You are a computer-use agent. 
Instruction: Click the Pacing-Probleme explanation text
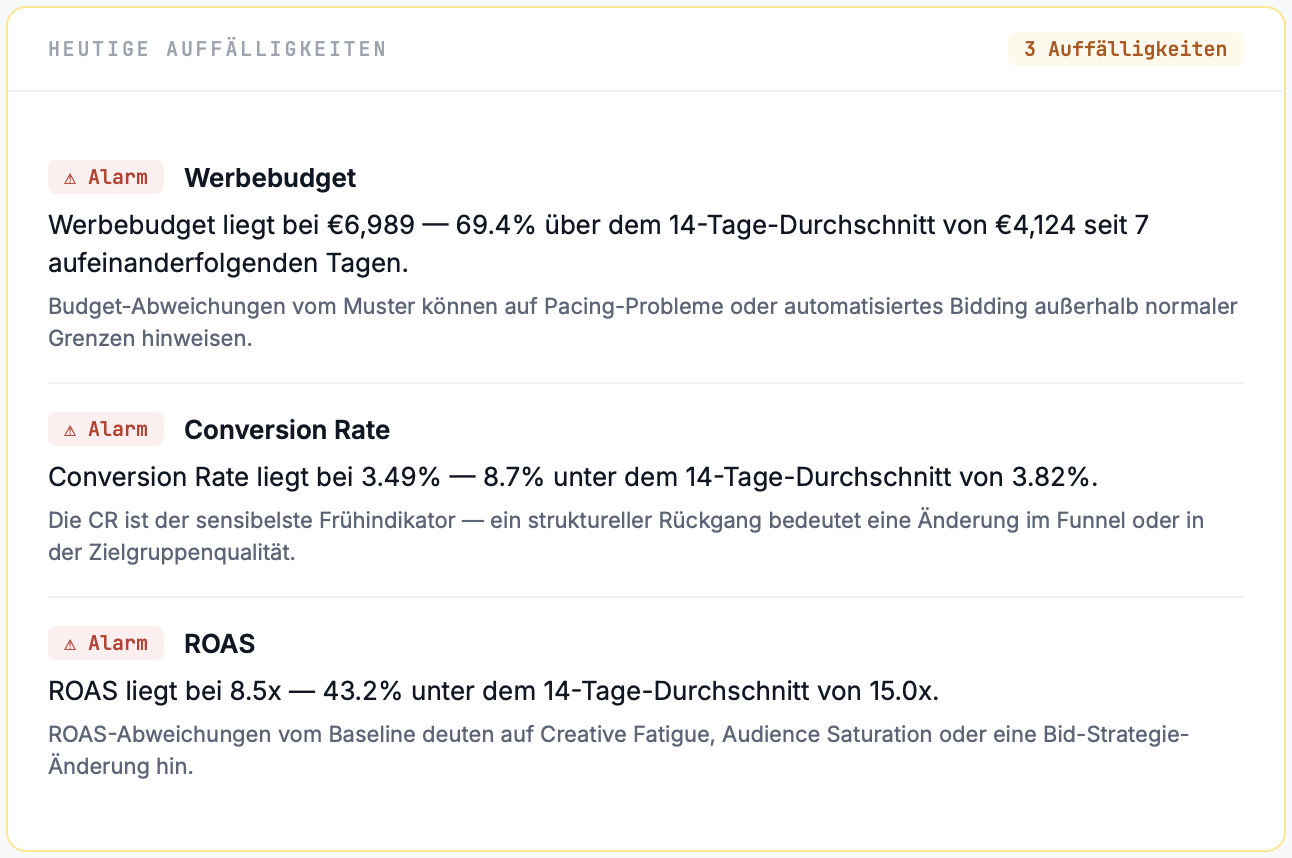tap(642, 306)
